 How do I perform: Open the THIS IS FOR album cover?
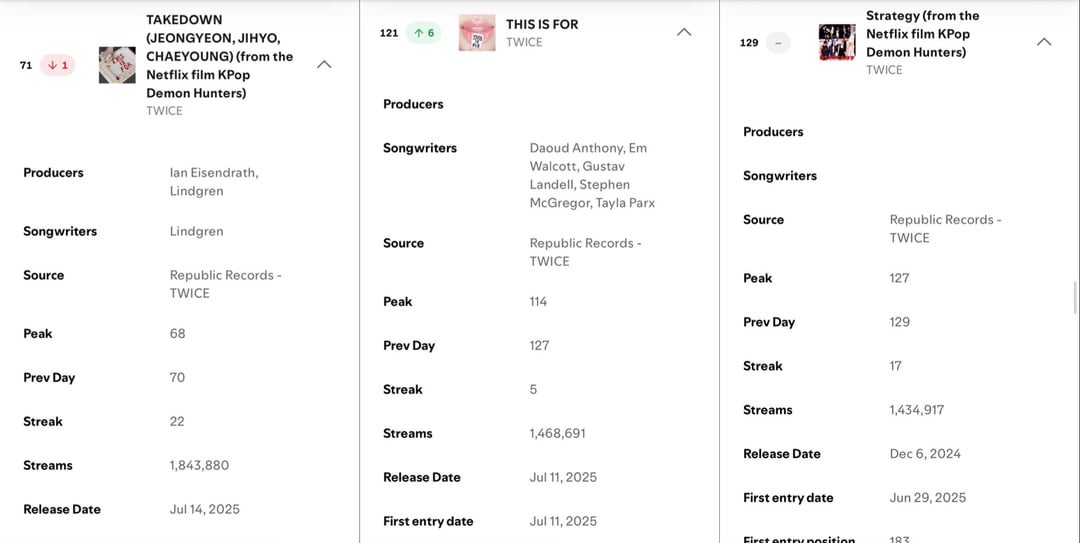[477, 33]
